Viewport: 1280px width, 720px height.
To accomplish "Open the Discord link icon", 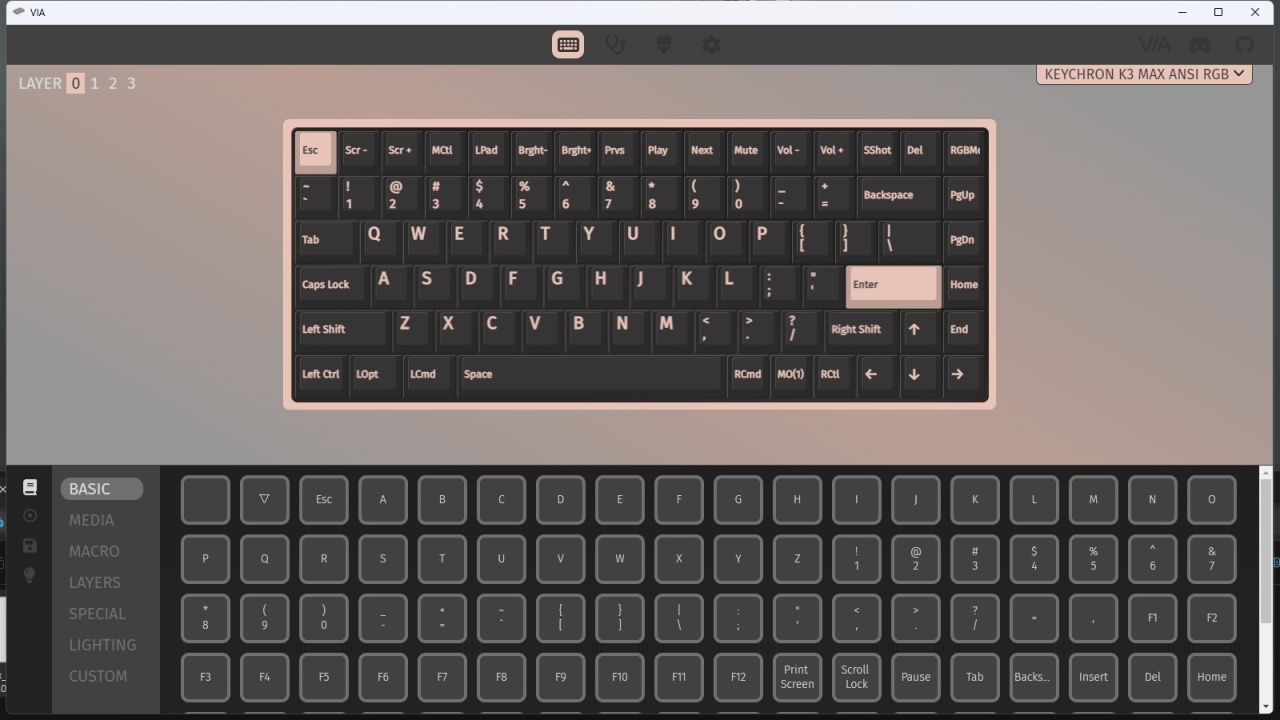I will 1200,45.
